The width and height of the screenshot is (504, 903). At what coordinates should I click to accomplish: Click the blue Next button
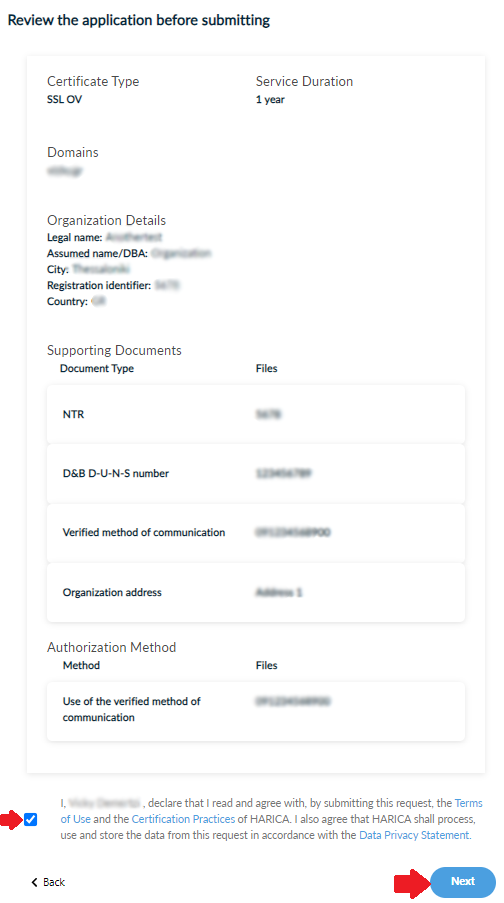pyautogui.click(x=463, y=881)
